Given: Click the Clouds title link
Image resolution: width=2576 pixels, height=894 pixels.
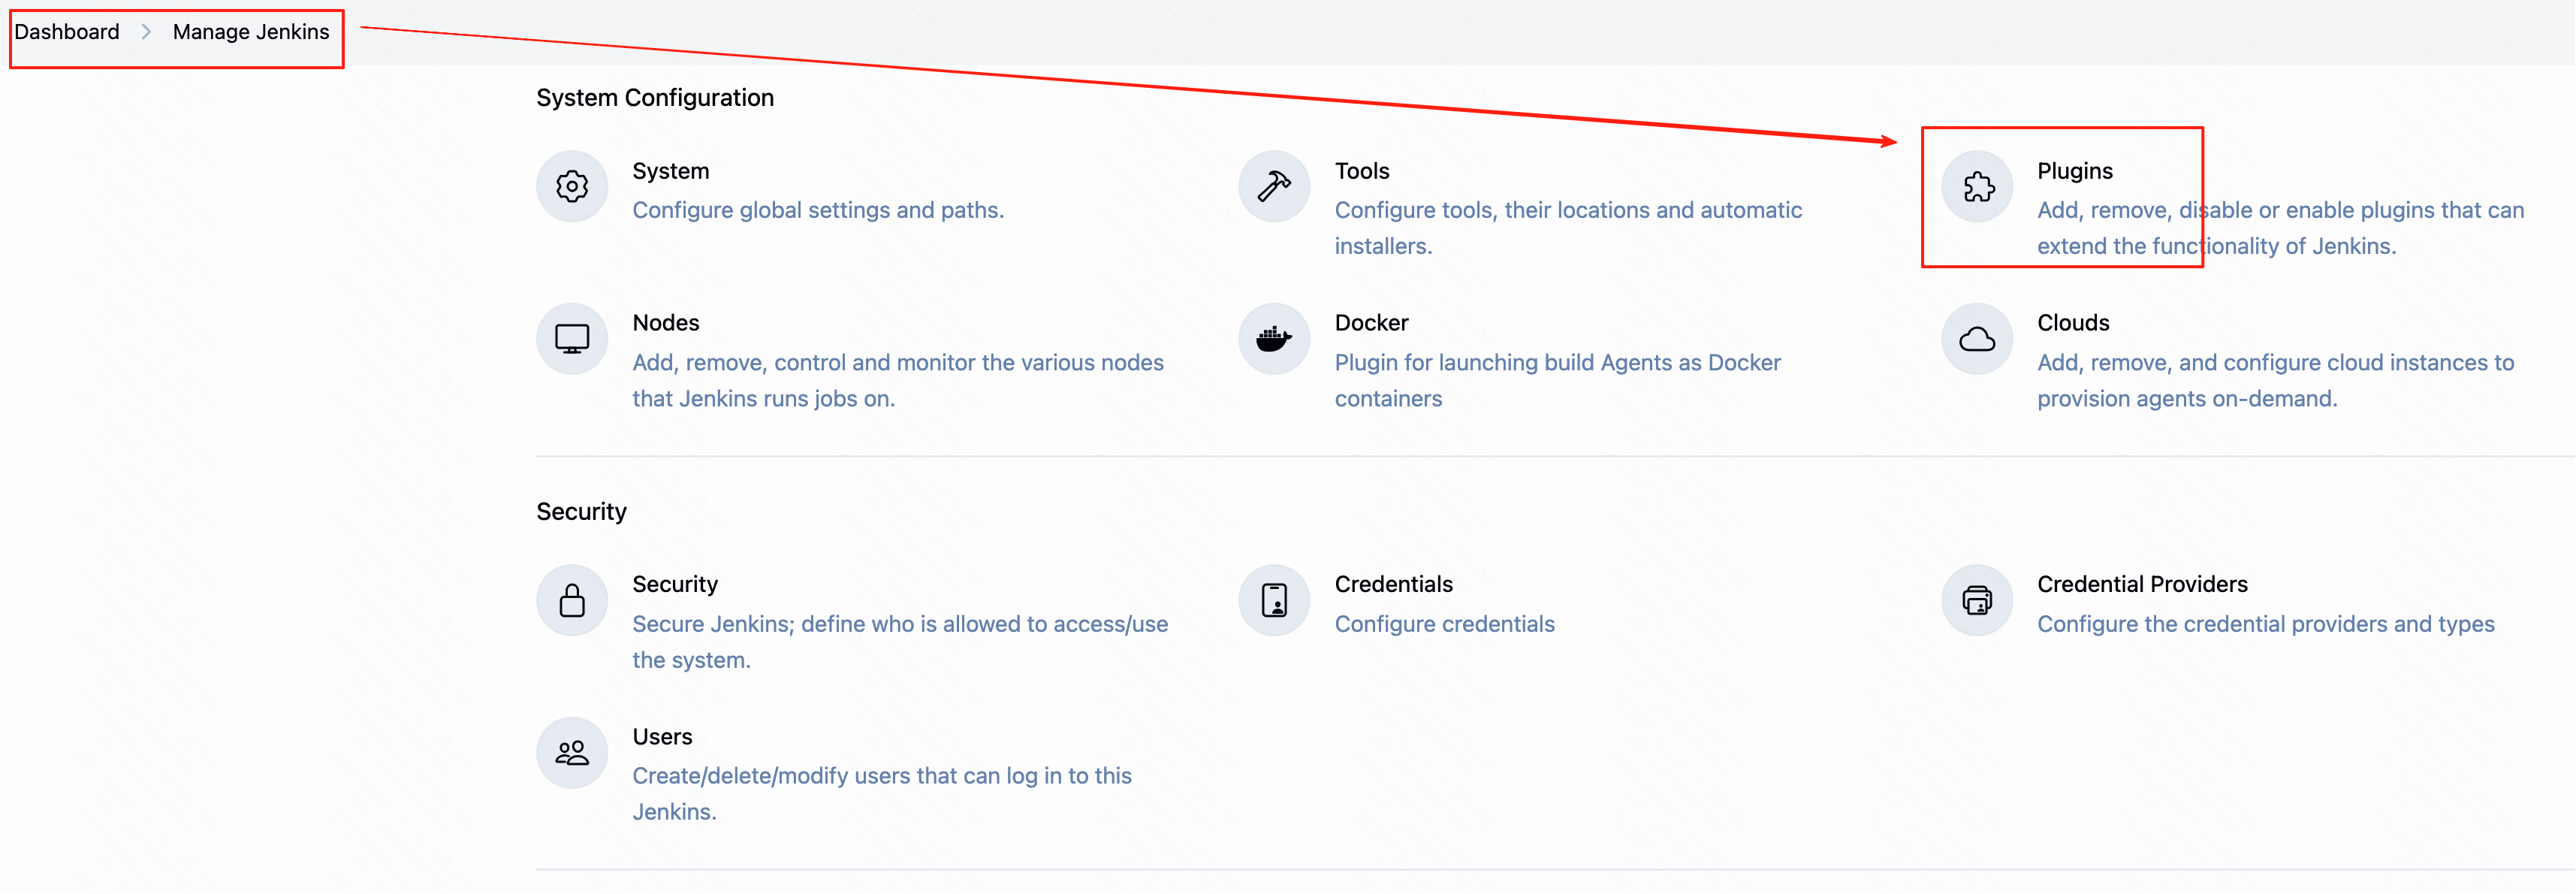Looking at the screenshot, I should 2072,323.
